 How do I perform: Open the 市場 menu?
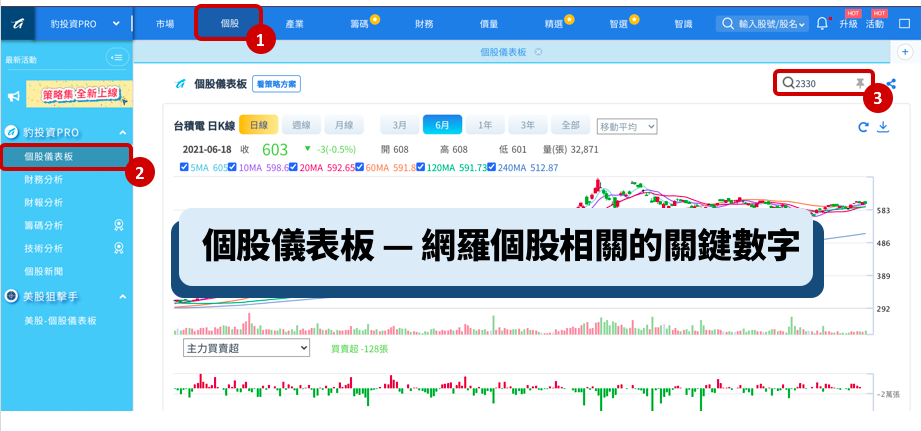pos(164,24)
